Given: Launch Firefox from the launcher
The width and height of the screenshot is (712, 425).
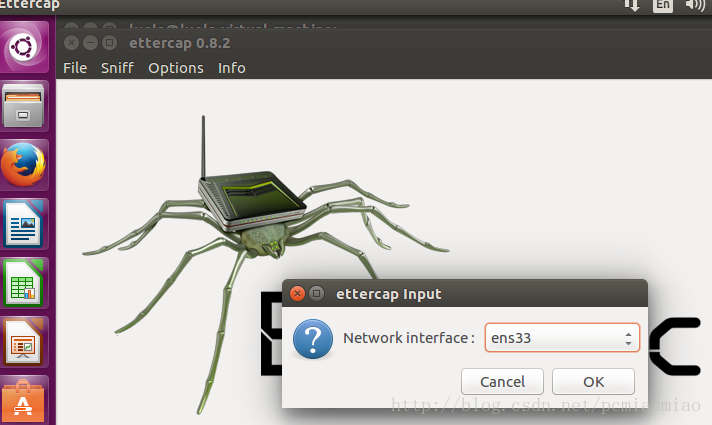Looking at the screenshot, I should pos(23,164).
